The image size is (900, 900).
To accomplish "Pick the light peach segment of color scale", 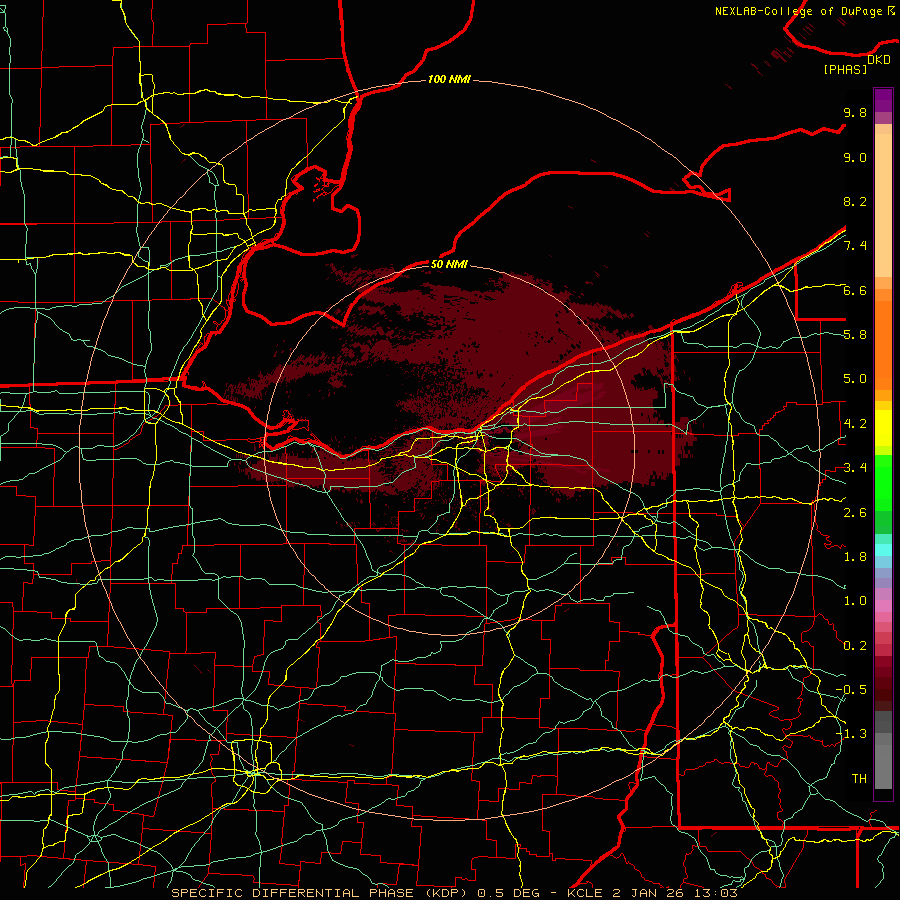I will tap(883, 204).
